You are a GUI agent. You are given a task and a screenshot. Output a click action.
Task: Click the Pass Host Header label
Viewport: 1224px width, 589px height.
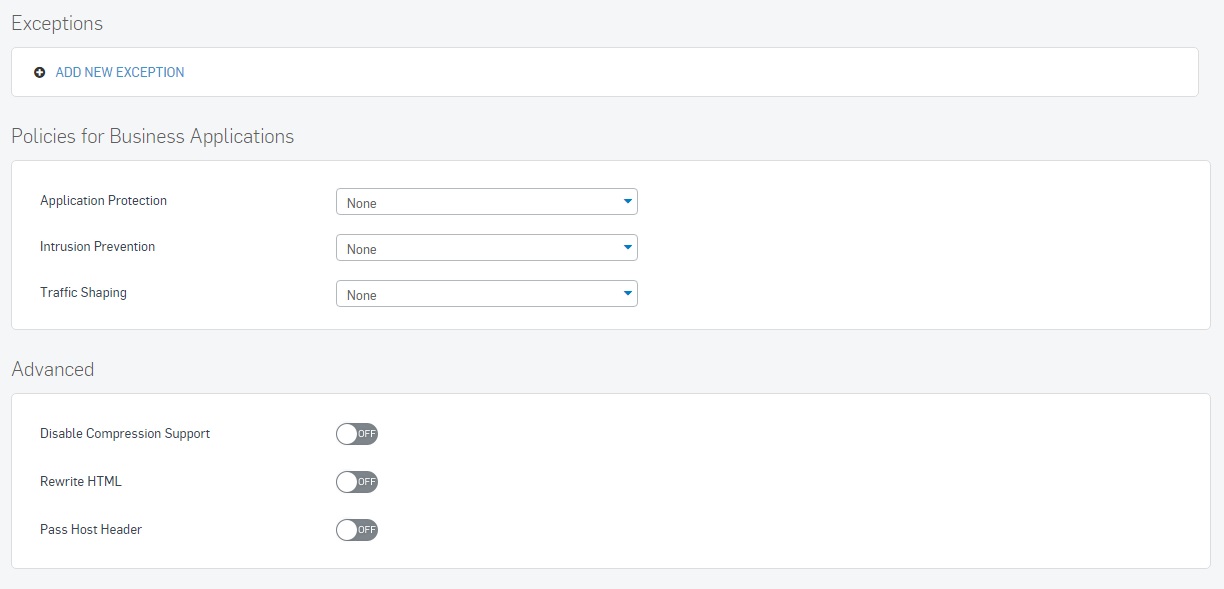[x=91, y=530]
